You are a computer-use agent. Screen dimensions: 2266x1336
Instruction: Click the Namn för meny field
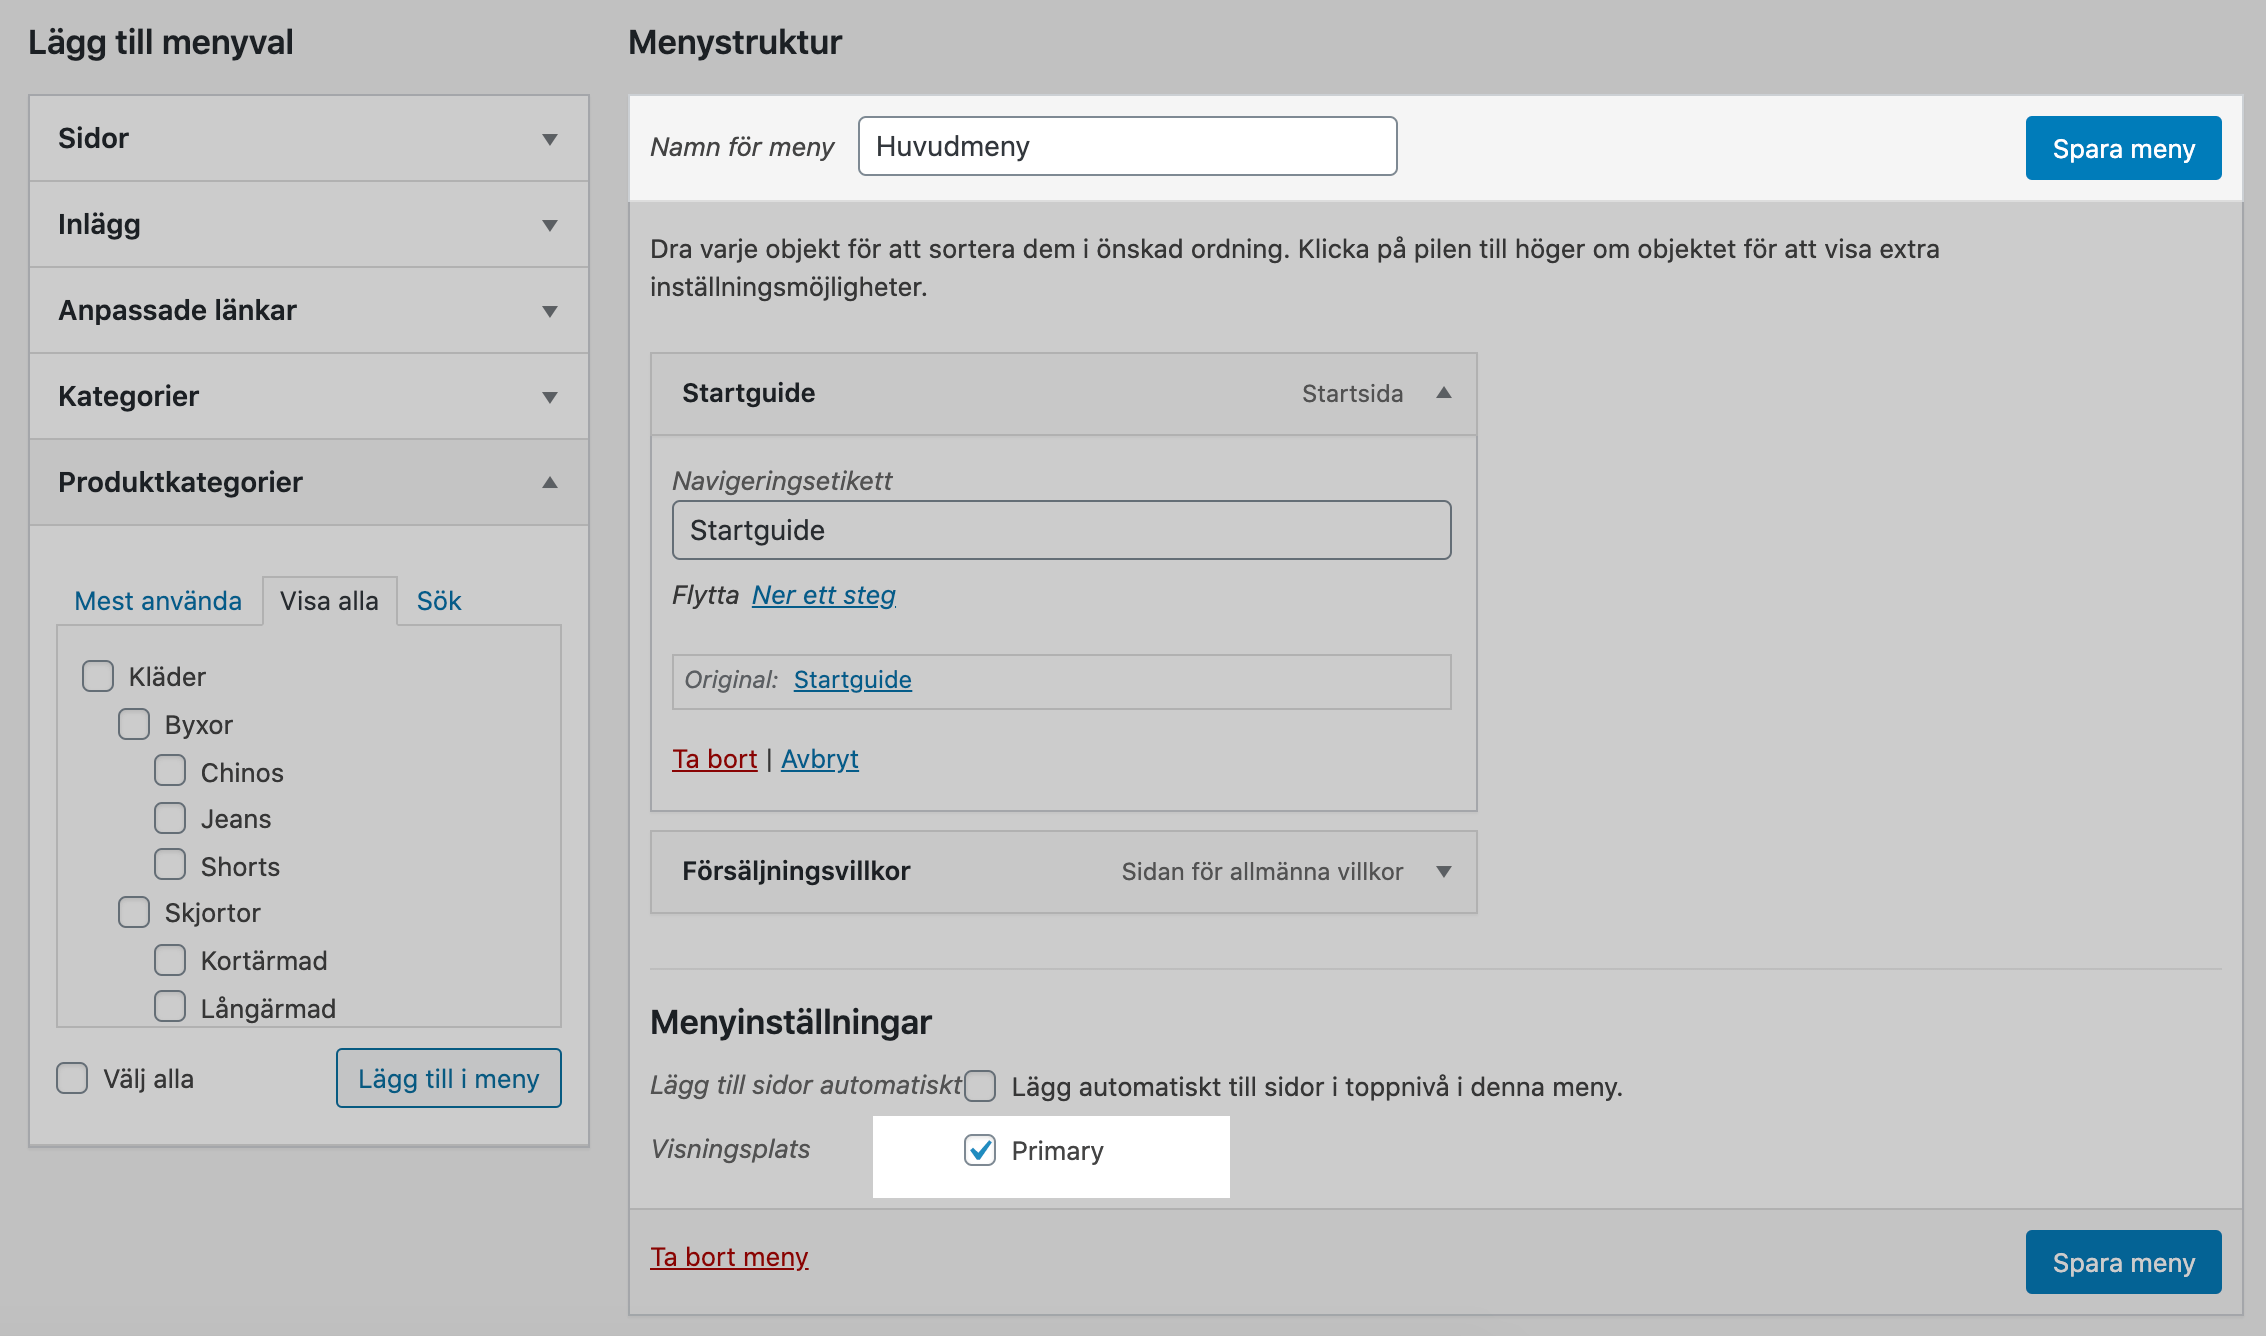(x=1127, y=146)
